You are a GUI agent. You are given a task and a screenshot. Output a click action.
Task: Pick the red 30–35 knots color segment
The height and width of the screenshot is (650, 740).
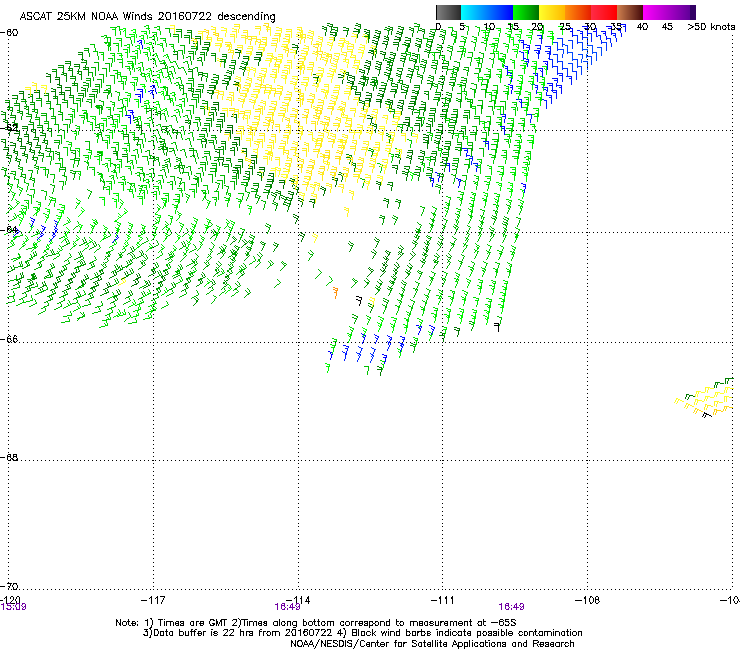pos(604,12)
